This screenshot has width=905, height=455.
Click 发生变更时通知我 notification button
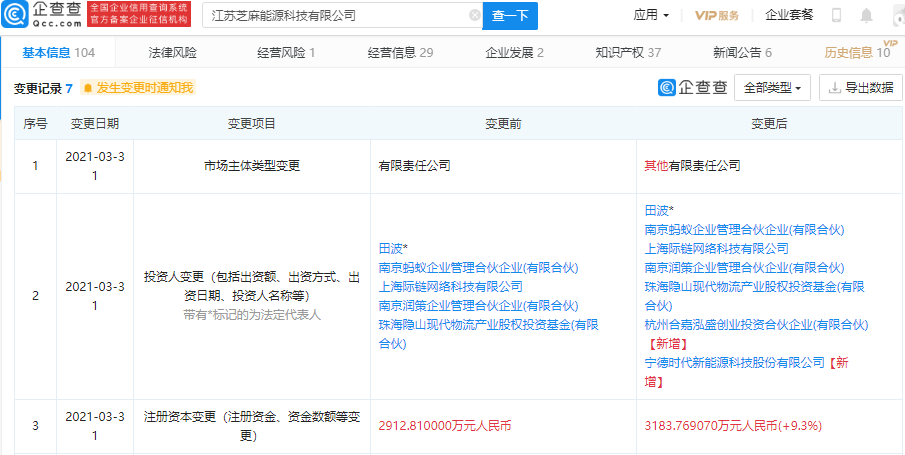tap(138, 88)
